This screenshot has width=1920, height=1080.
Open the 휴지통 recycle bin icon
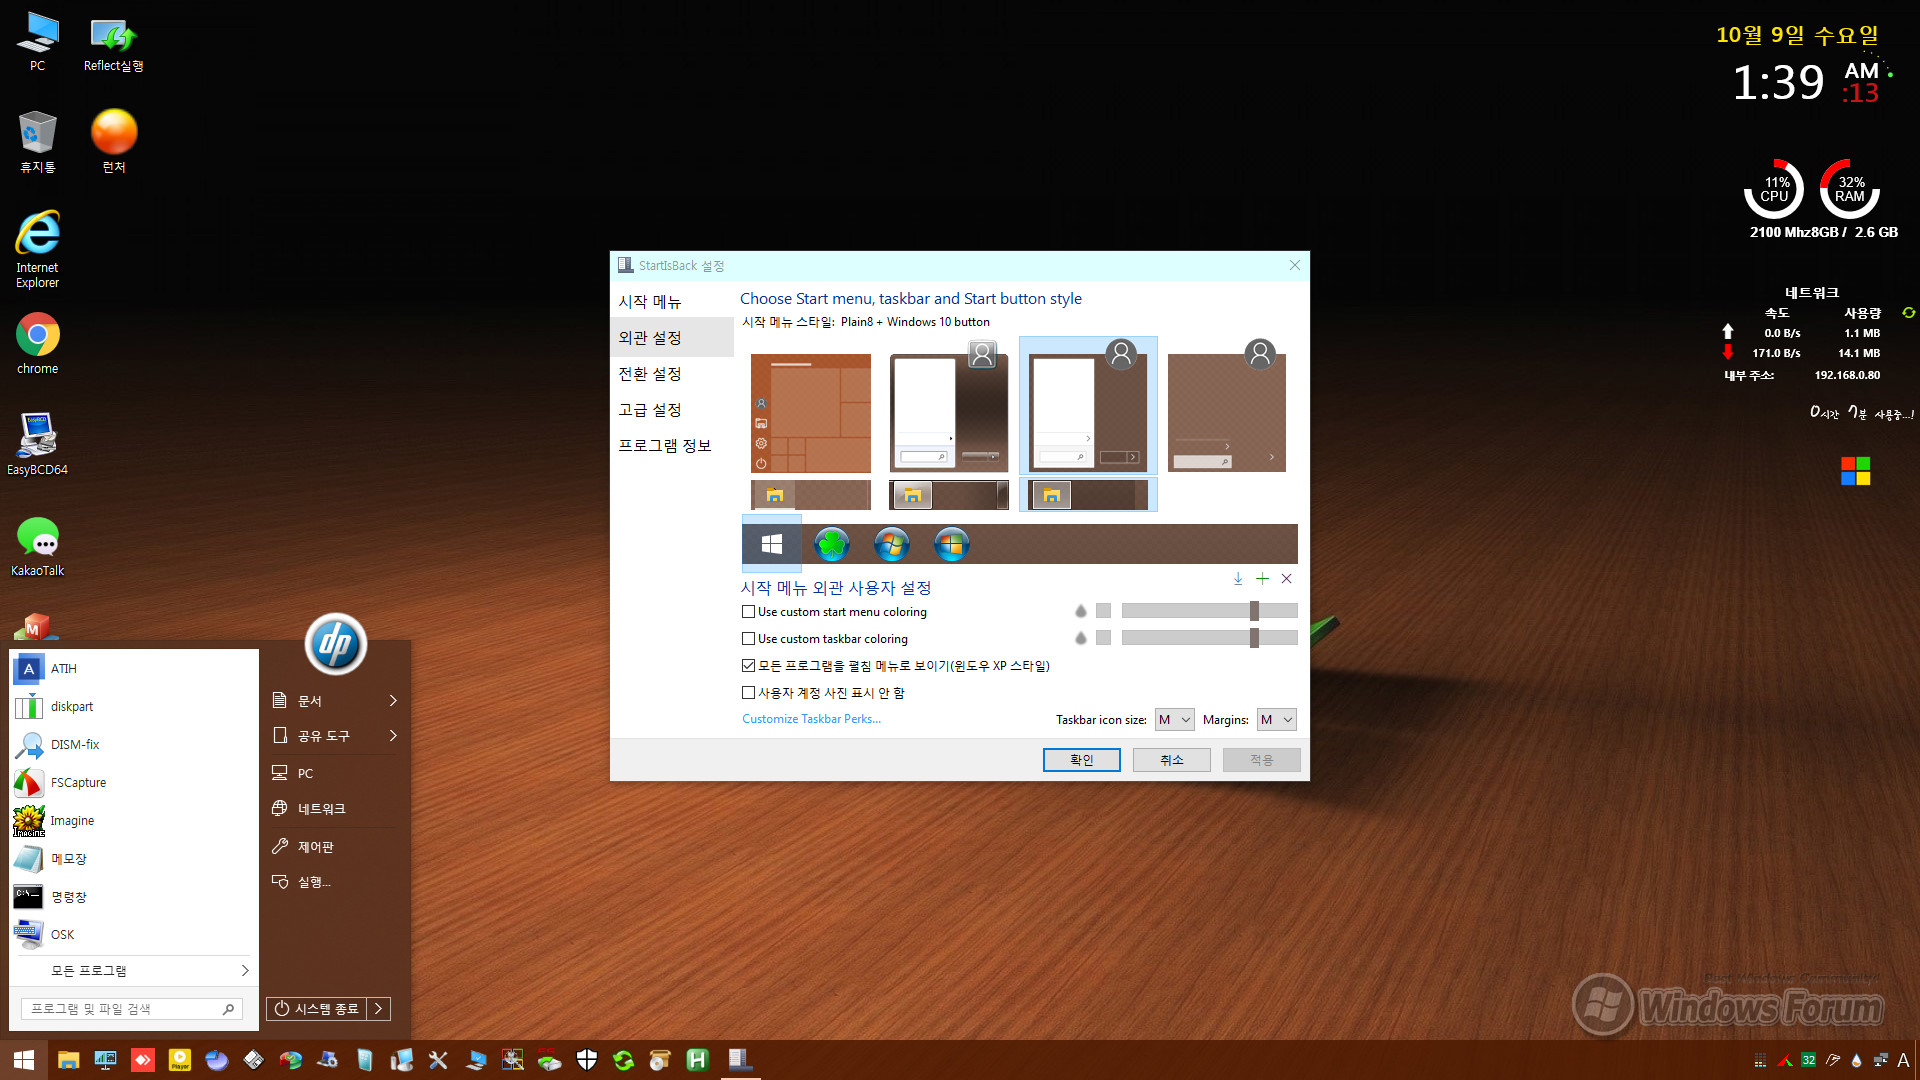[38, 142]
